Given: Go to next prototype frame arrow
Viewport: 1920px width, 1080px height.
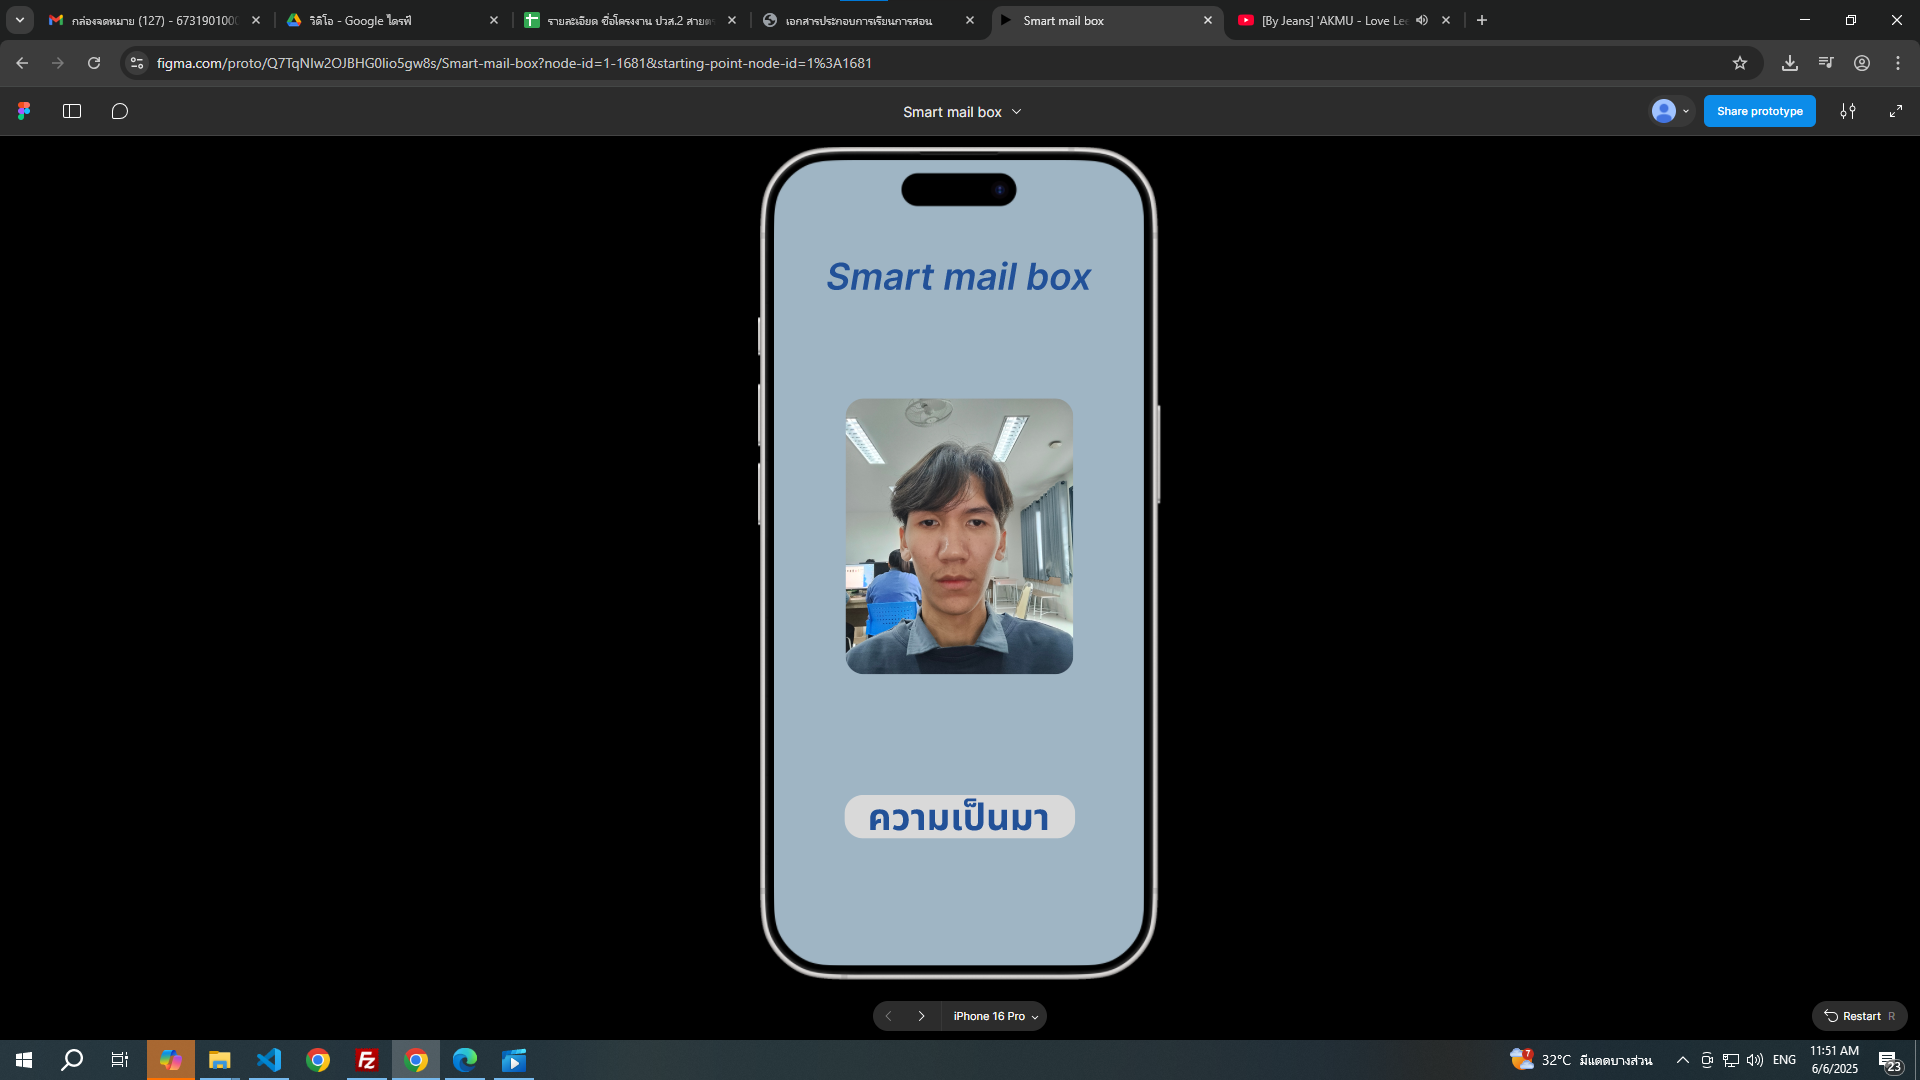Looking at the screenshot, I should (x=921, y=1016).
